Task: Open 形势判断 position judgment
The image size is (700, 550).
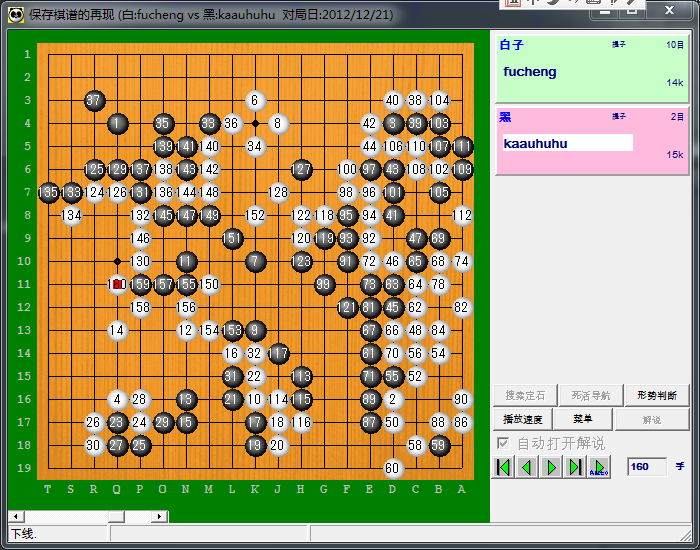Action: pos(657,395)
